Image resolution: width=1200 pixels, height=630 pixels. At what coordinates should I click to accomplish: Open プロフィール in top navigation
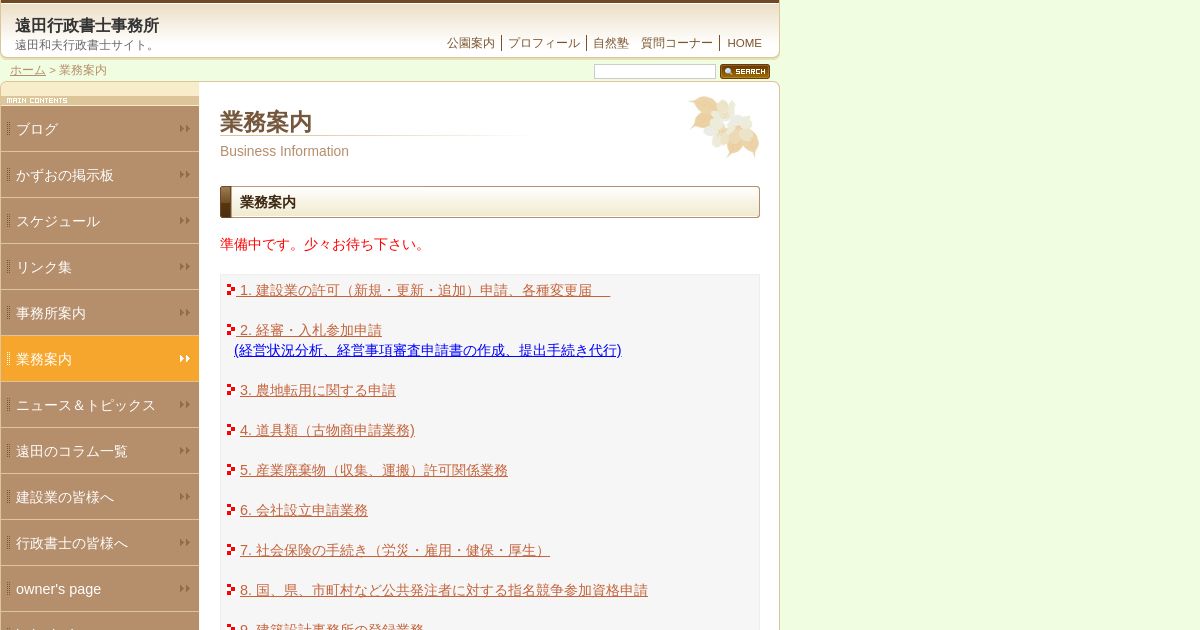click(544, 43)
